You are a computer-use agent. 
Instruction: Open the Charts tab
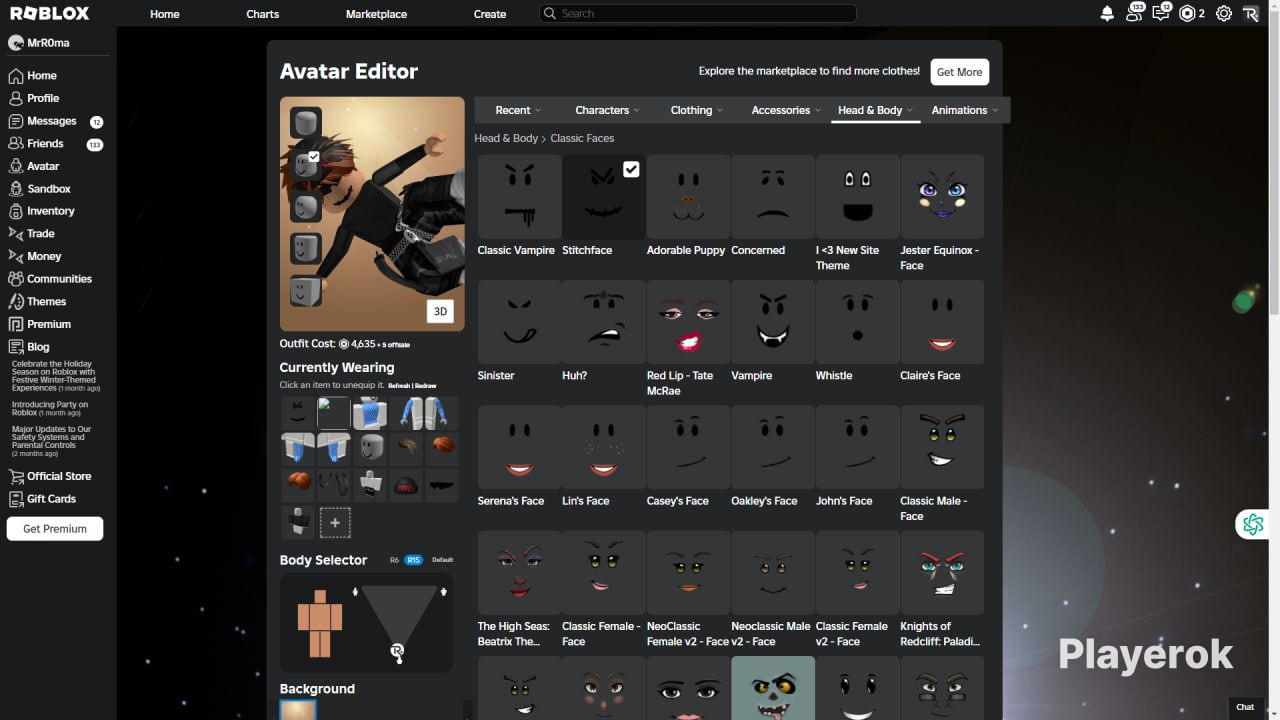(x=263, y=14)
